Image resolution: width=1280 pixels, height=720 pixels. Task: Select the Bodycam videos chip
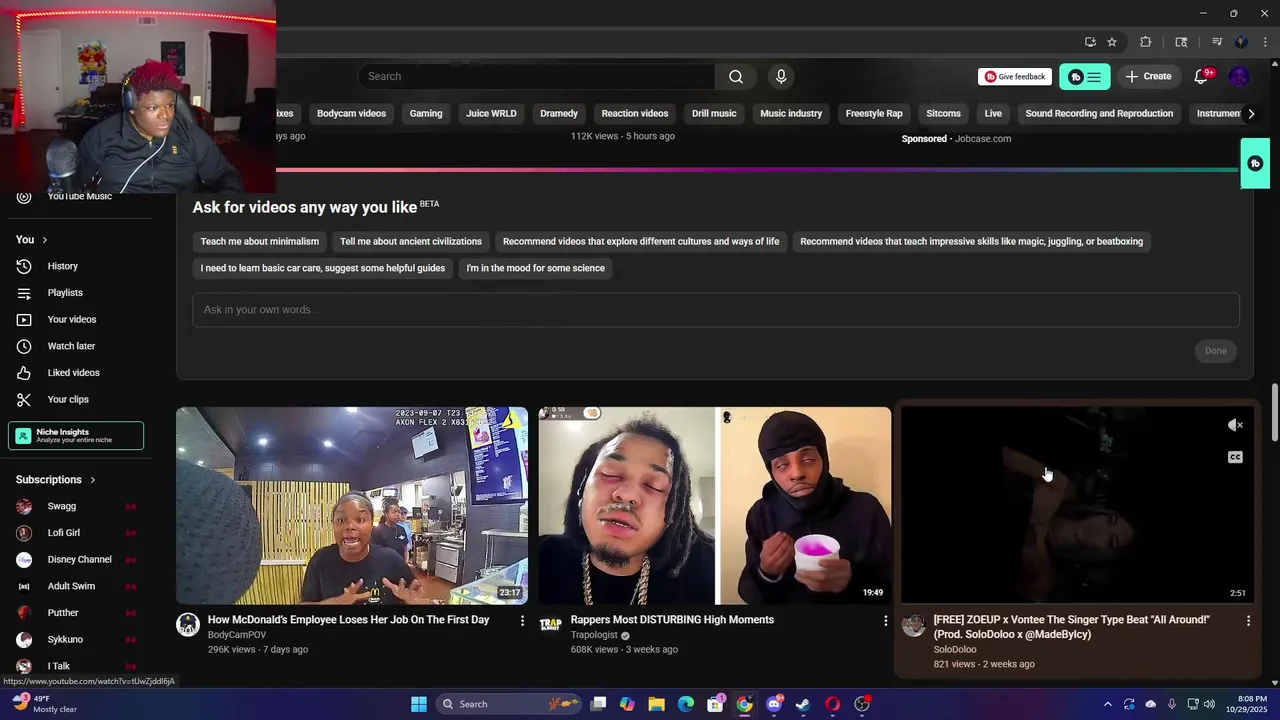pyautogui.click(x=351, y=114)
